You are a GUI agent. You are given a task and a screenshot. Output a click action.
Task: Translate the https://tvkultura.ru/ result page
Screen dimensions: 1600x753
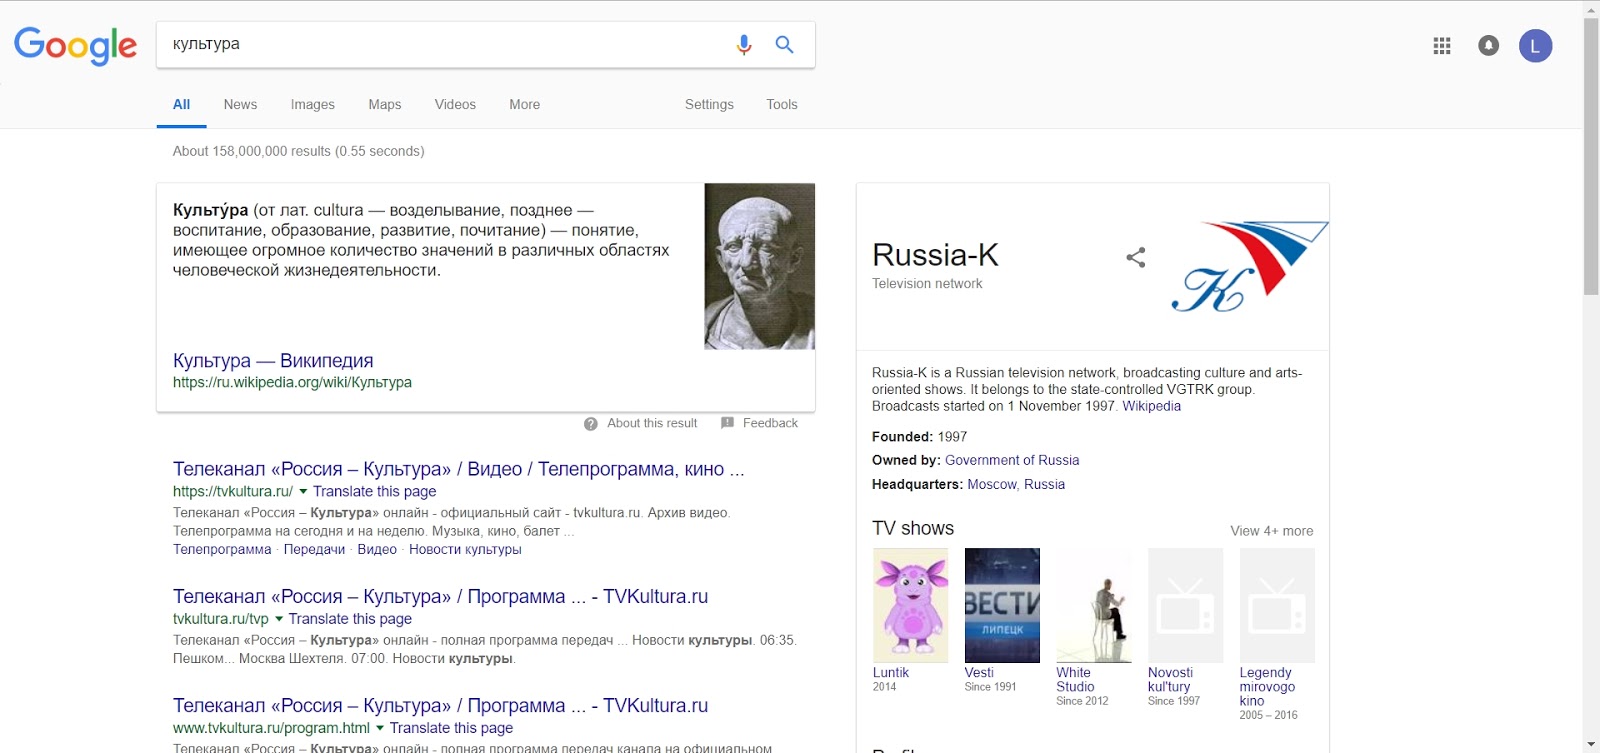point(374,491)
